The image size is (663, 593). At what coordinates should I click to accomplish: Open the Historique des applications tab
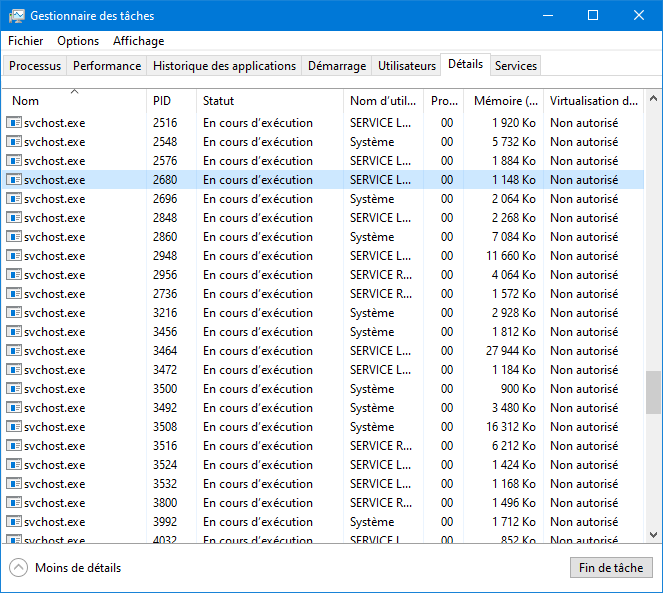(224, 66)
